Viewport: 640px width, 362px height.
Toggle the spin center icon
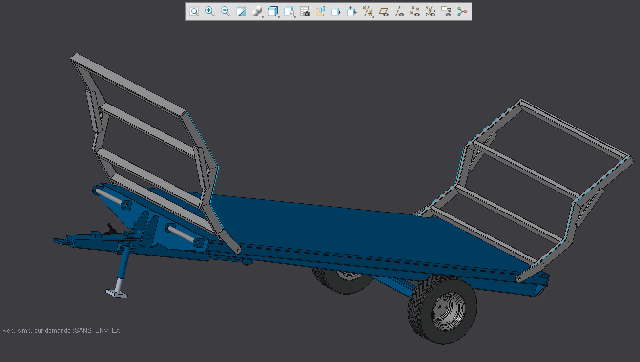pyautogui.click(x=462, y=11)
